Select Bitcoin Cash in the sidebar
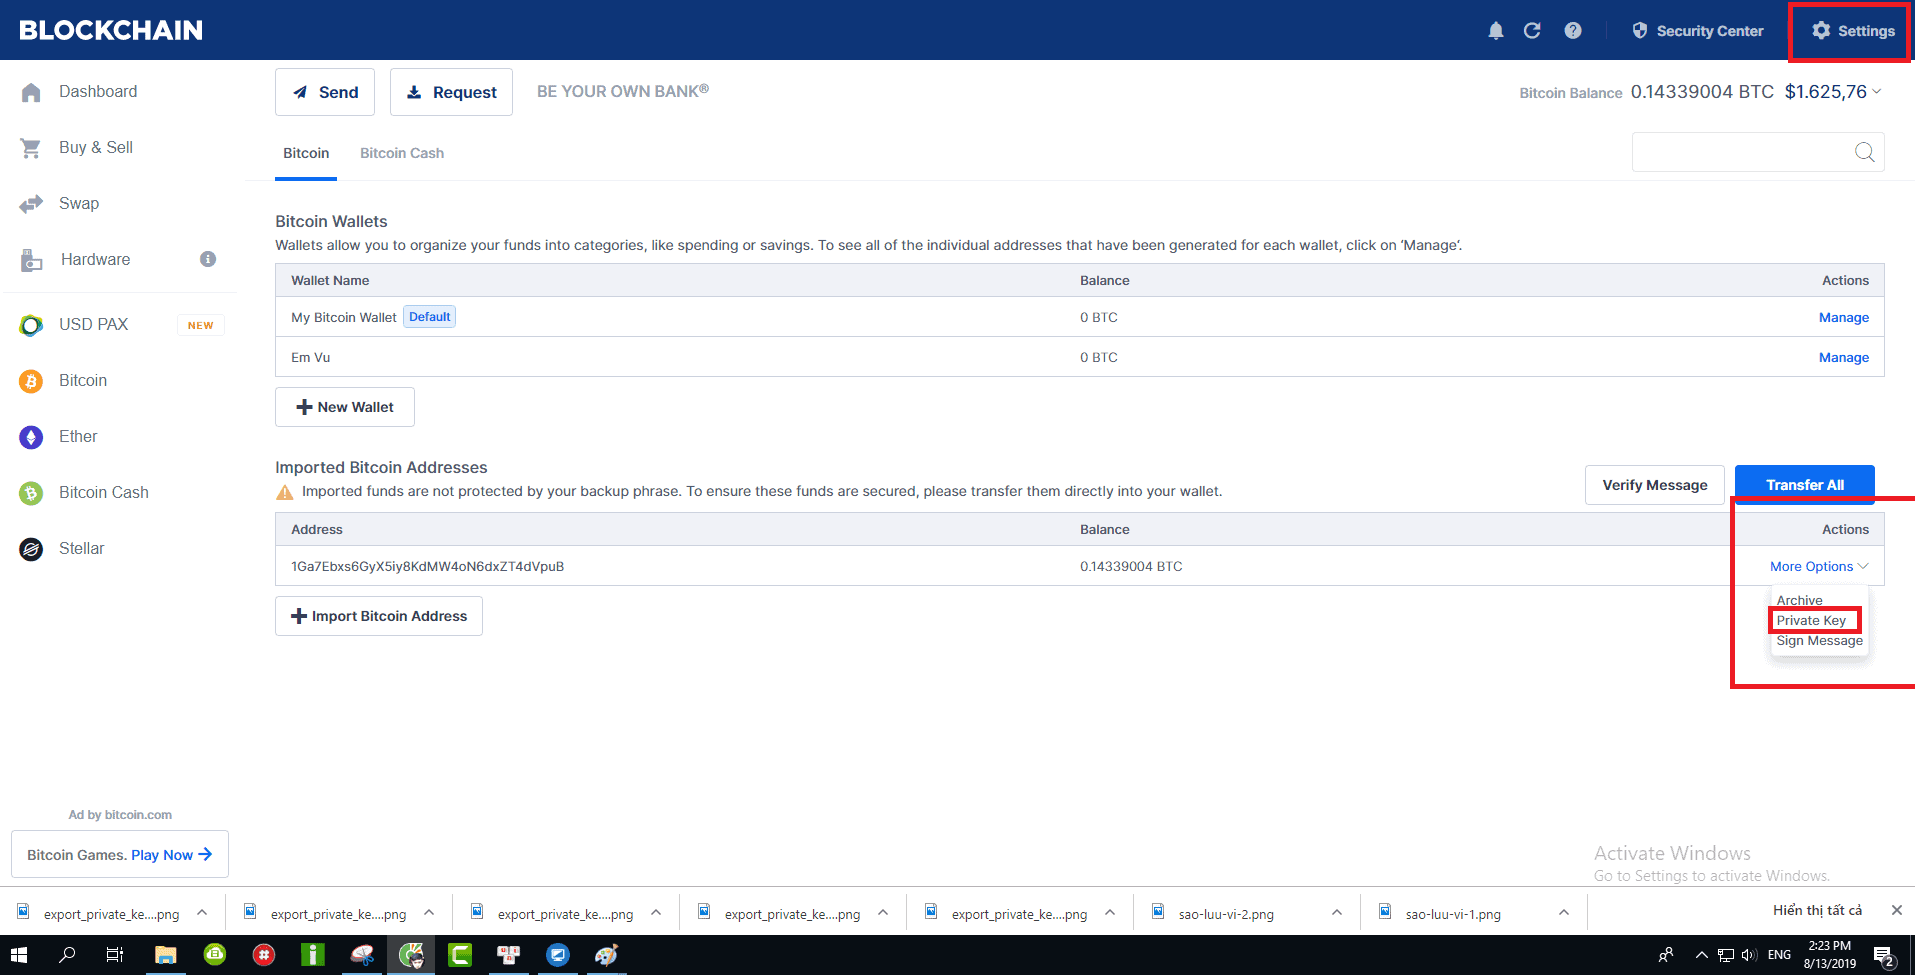The image size is (1915, 975). click(x=104, y=492)
